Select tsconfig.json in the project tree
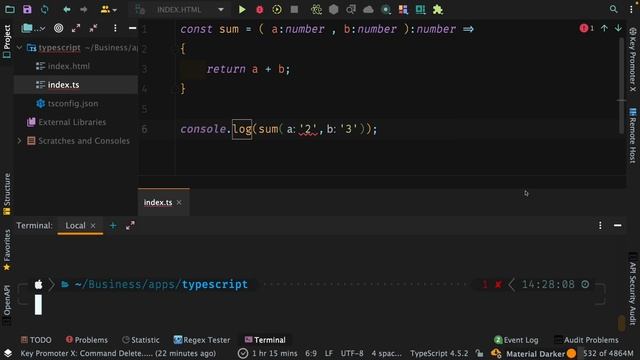 [73, 104]
